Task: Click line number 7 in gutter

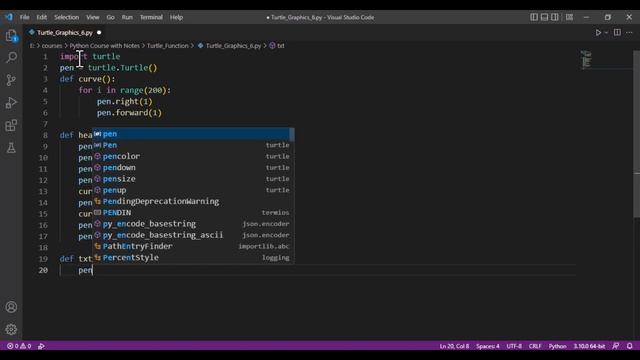Action: pos(45,124)
